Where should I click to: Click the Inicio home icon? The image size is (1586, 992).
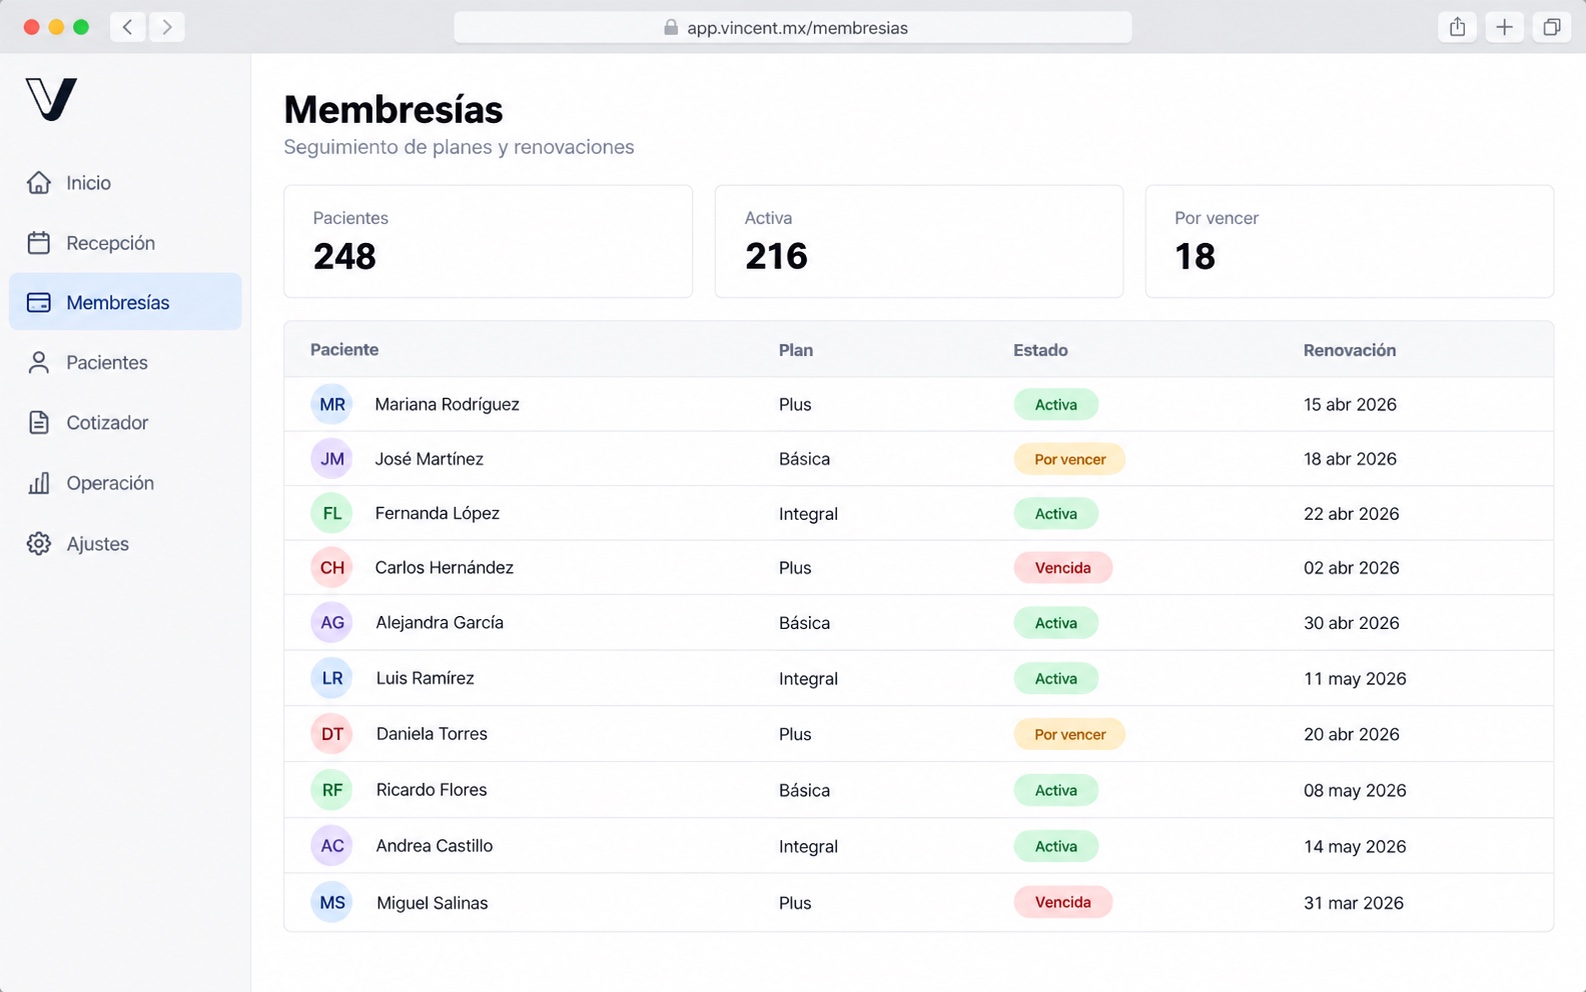click(x=39, y=183)
